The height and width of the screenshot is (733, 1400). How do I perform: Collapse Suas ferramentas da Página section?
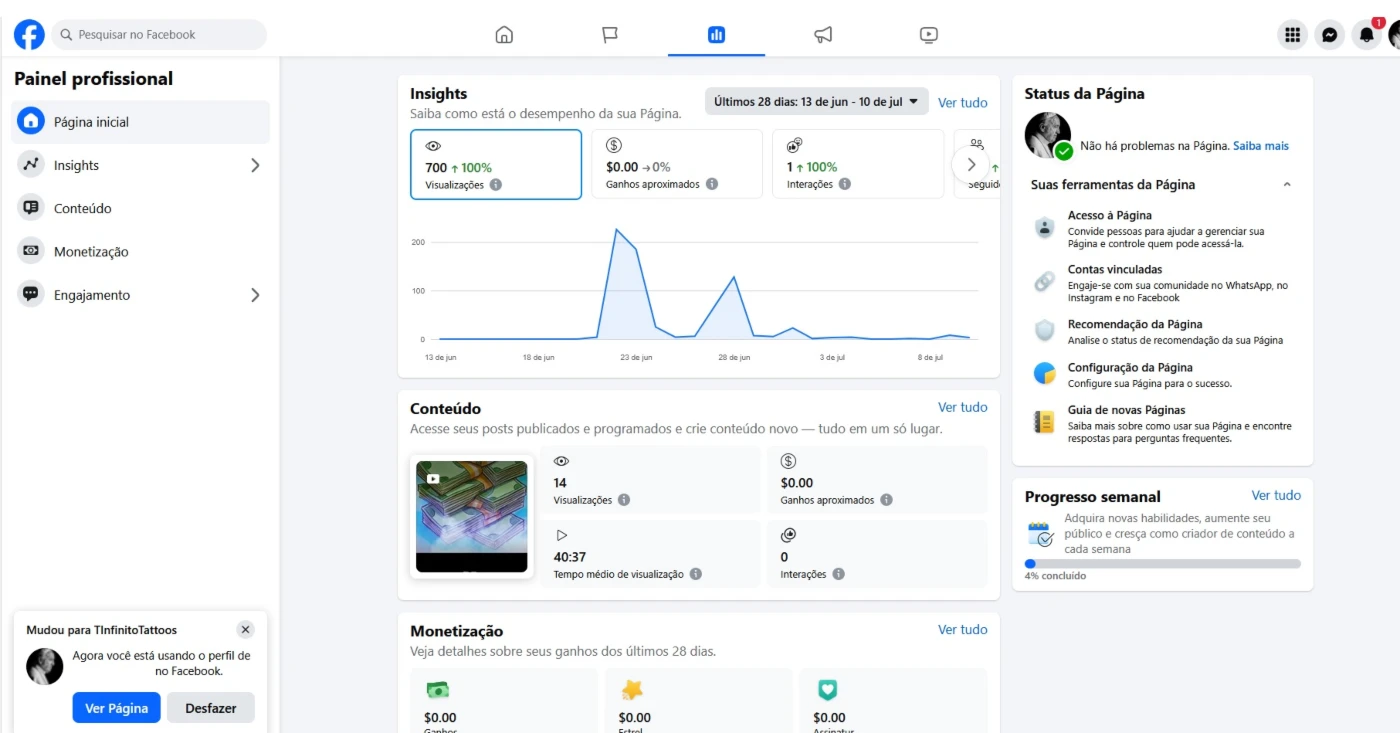click(1287, 185)
